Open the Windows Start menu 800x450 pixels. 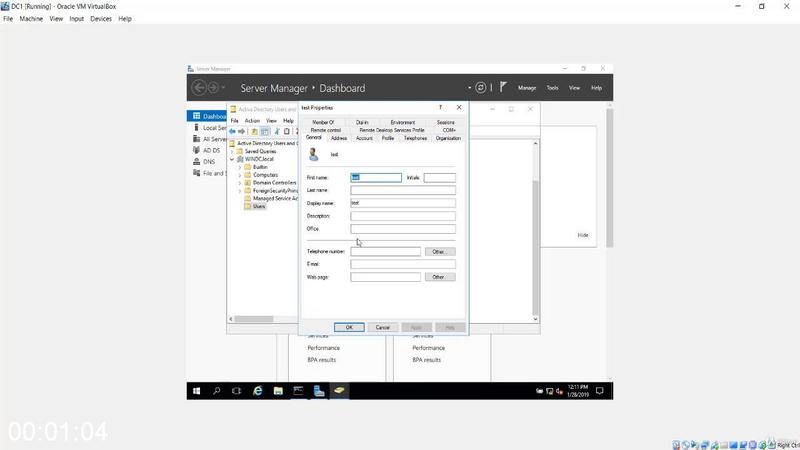(x=196, y=391)
